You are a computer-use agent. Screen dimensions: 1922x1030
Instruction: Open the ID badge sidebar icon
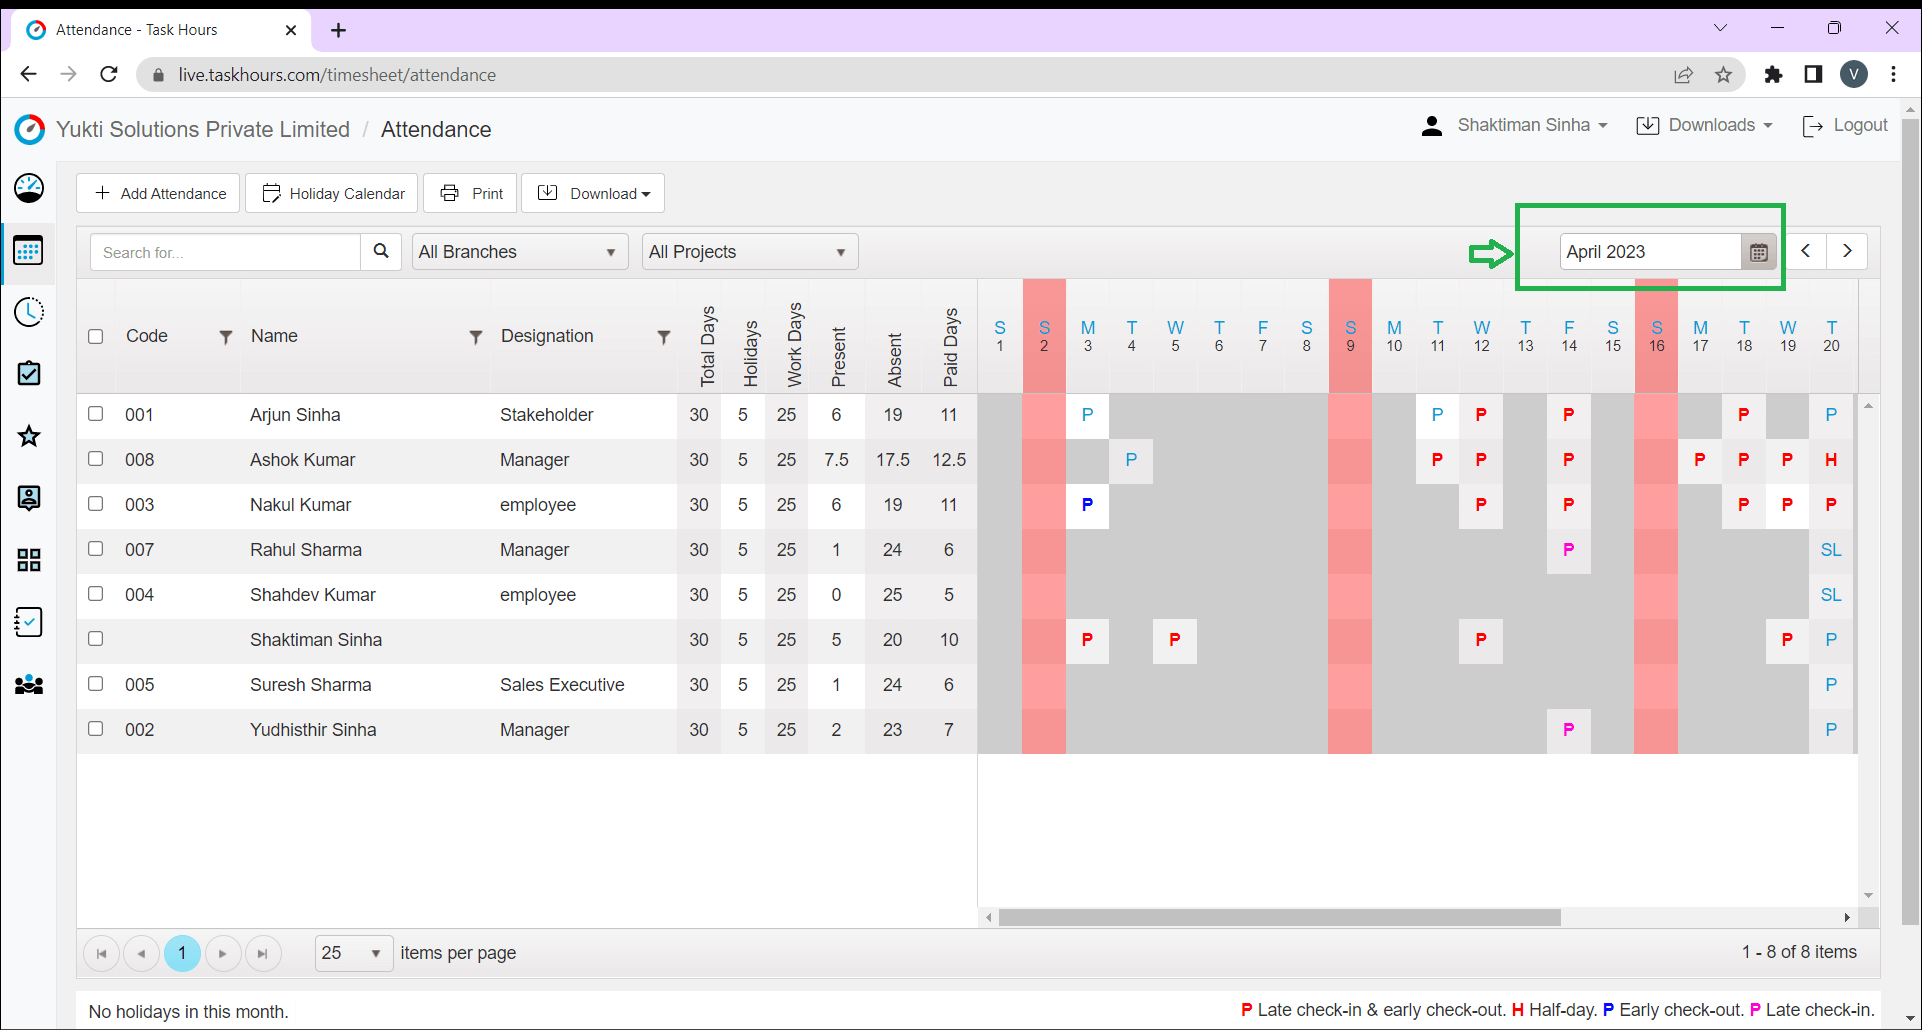29,498
